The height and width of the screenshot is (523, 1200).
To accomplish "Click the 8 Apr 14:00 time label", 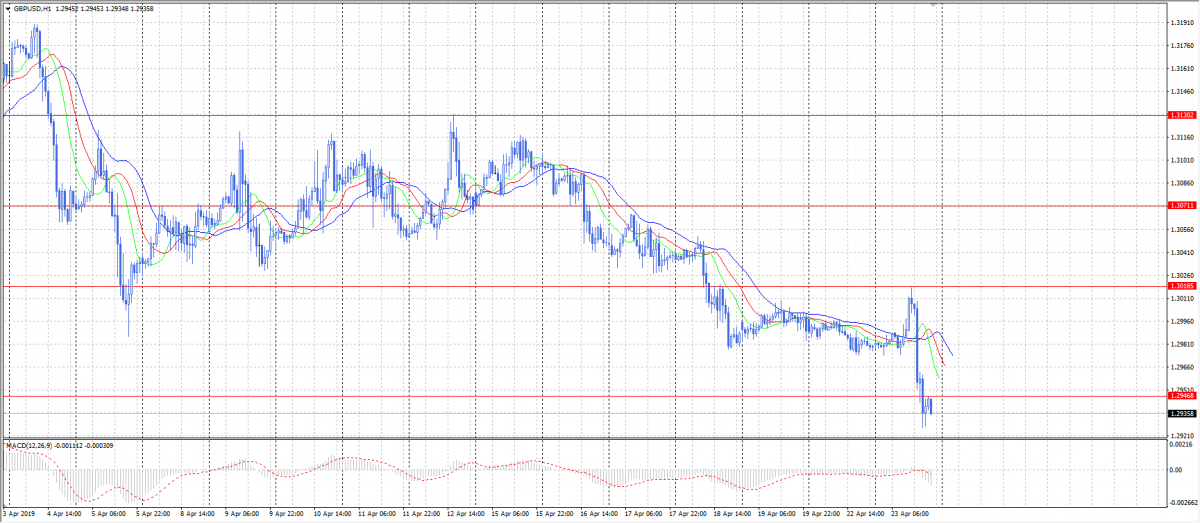I will tap(198, 514).
